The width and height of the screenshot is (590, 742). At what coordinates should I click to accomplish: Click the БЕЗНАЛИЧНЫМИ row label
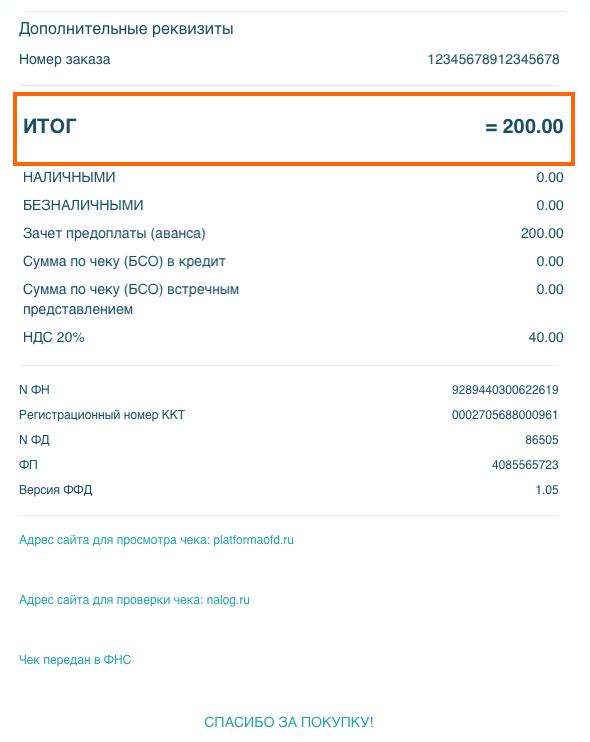coord(83,205)
